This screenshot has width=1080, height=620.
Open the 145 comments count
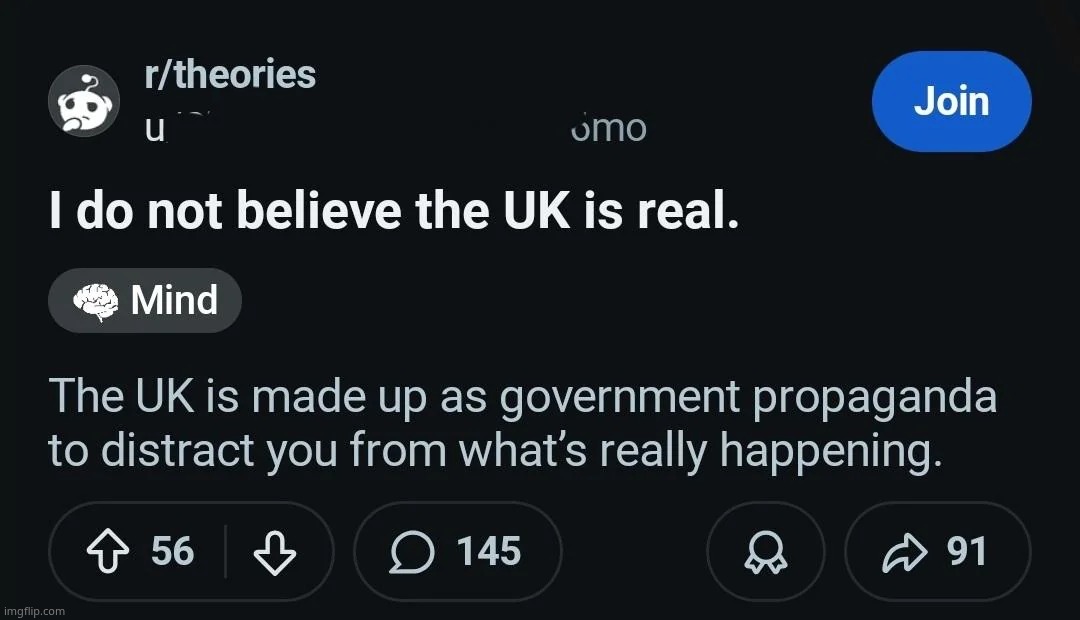[489, 552]
